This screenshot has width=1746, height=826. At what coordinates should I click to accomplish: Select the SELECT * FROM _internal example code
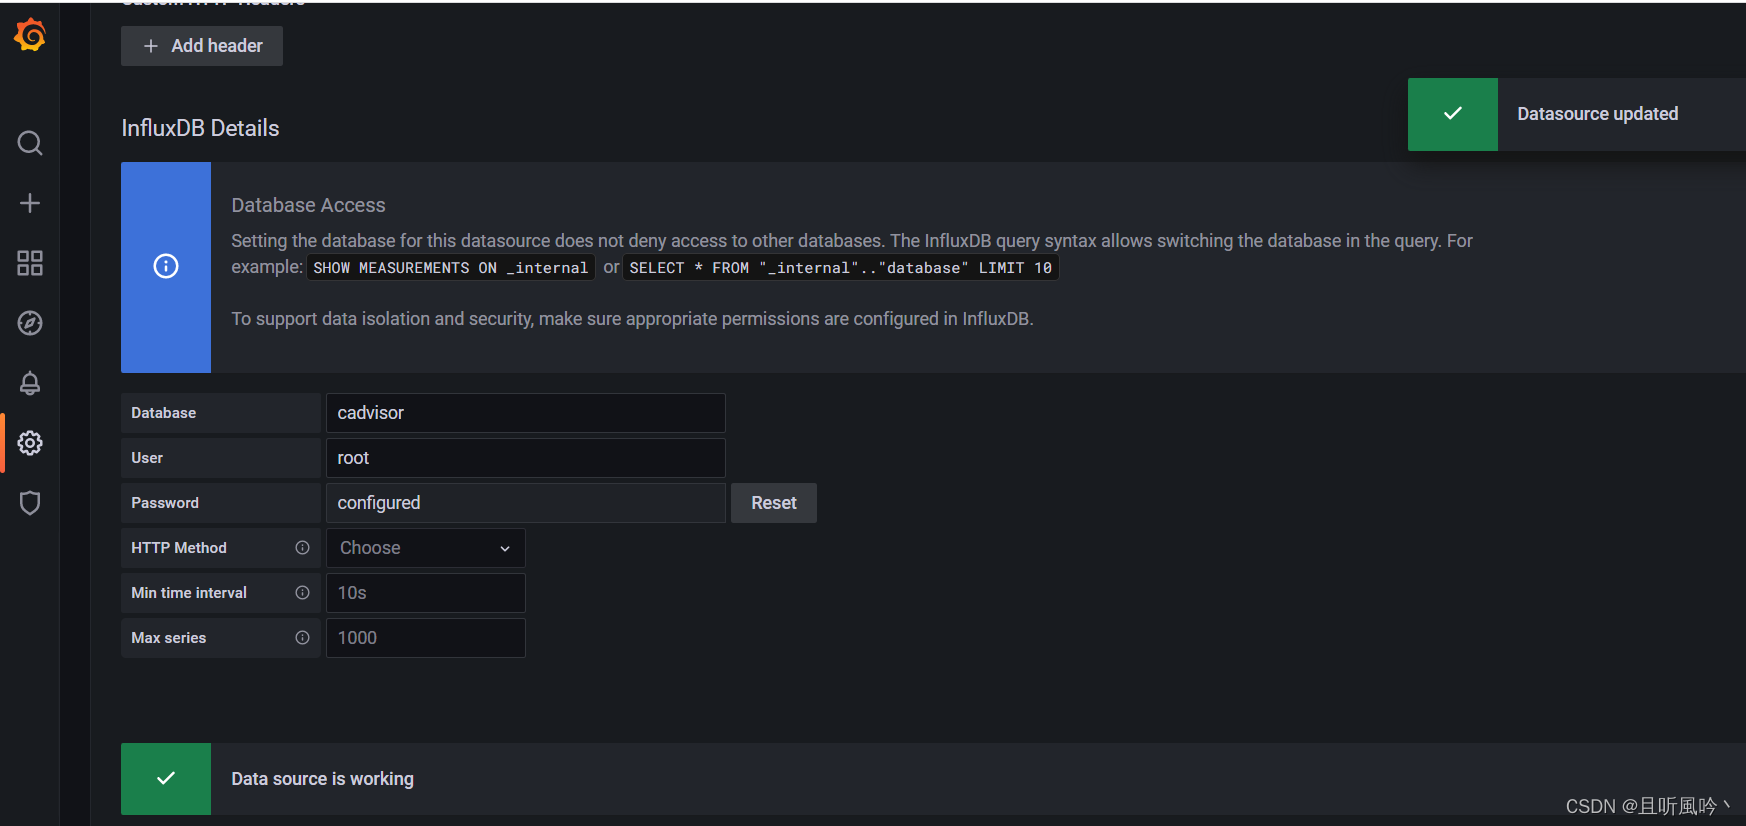841,268
